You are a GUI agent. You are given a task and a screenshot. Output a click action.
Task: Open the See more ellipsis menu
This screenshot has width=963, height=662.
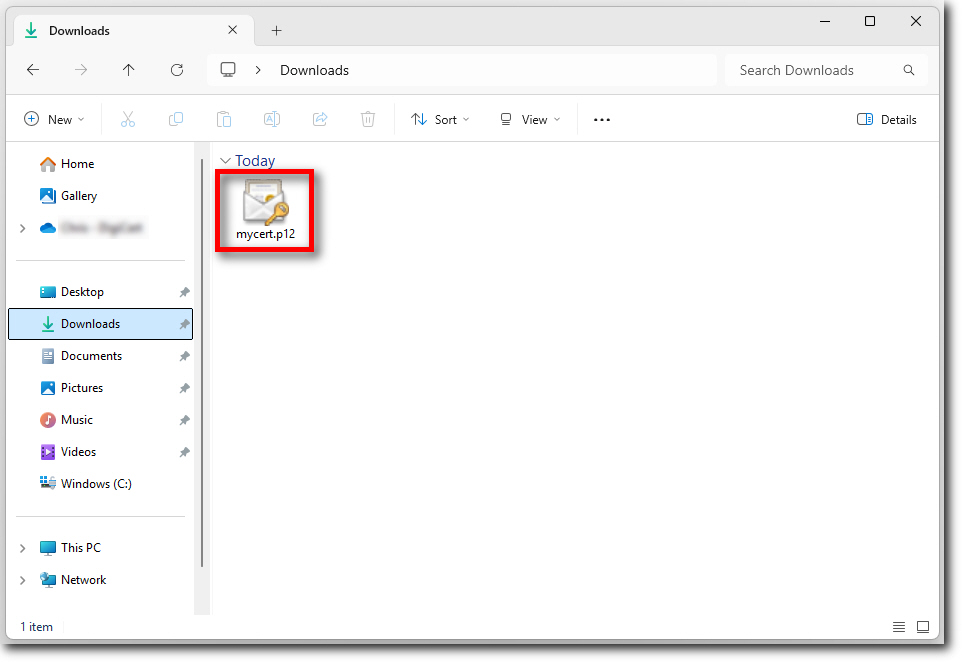602,119
